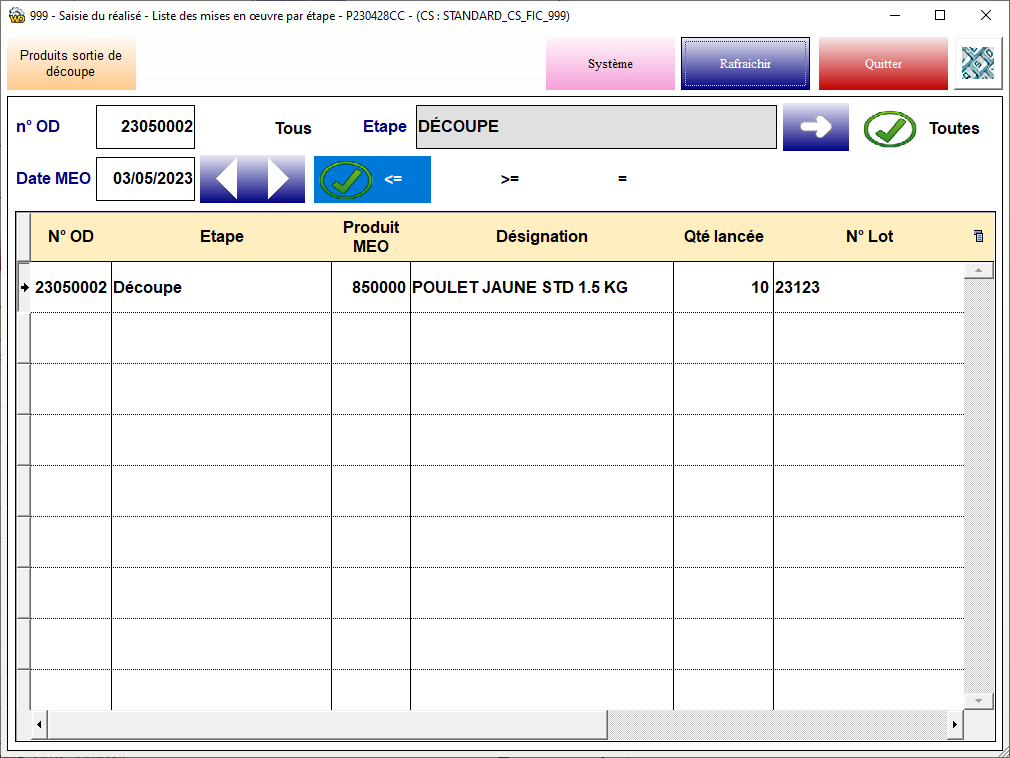Open the Système menu button

(610, 64)
